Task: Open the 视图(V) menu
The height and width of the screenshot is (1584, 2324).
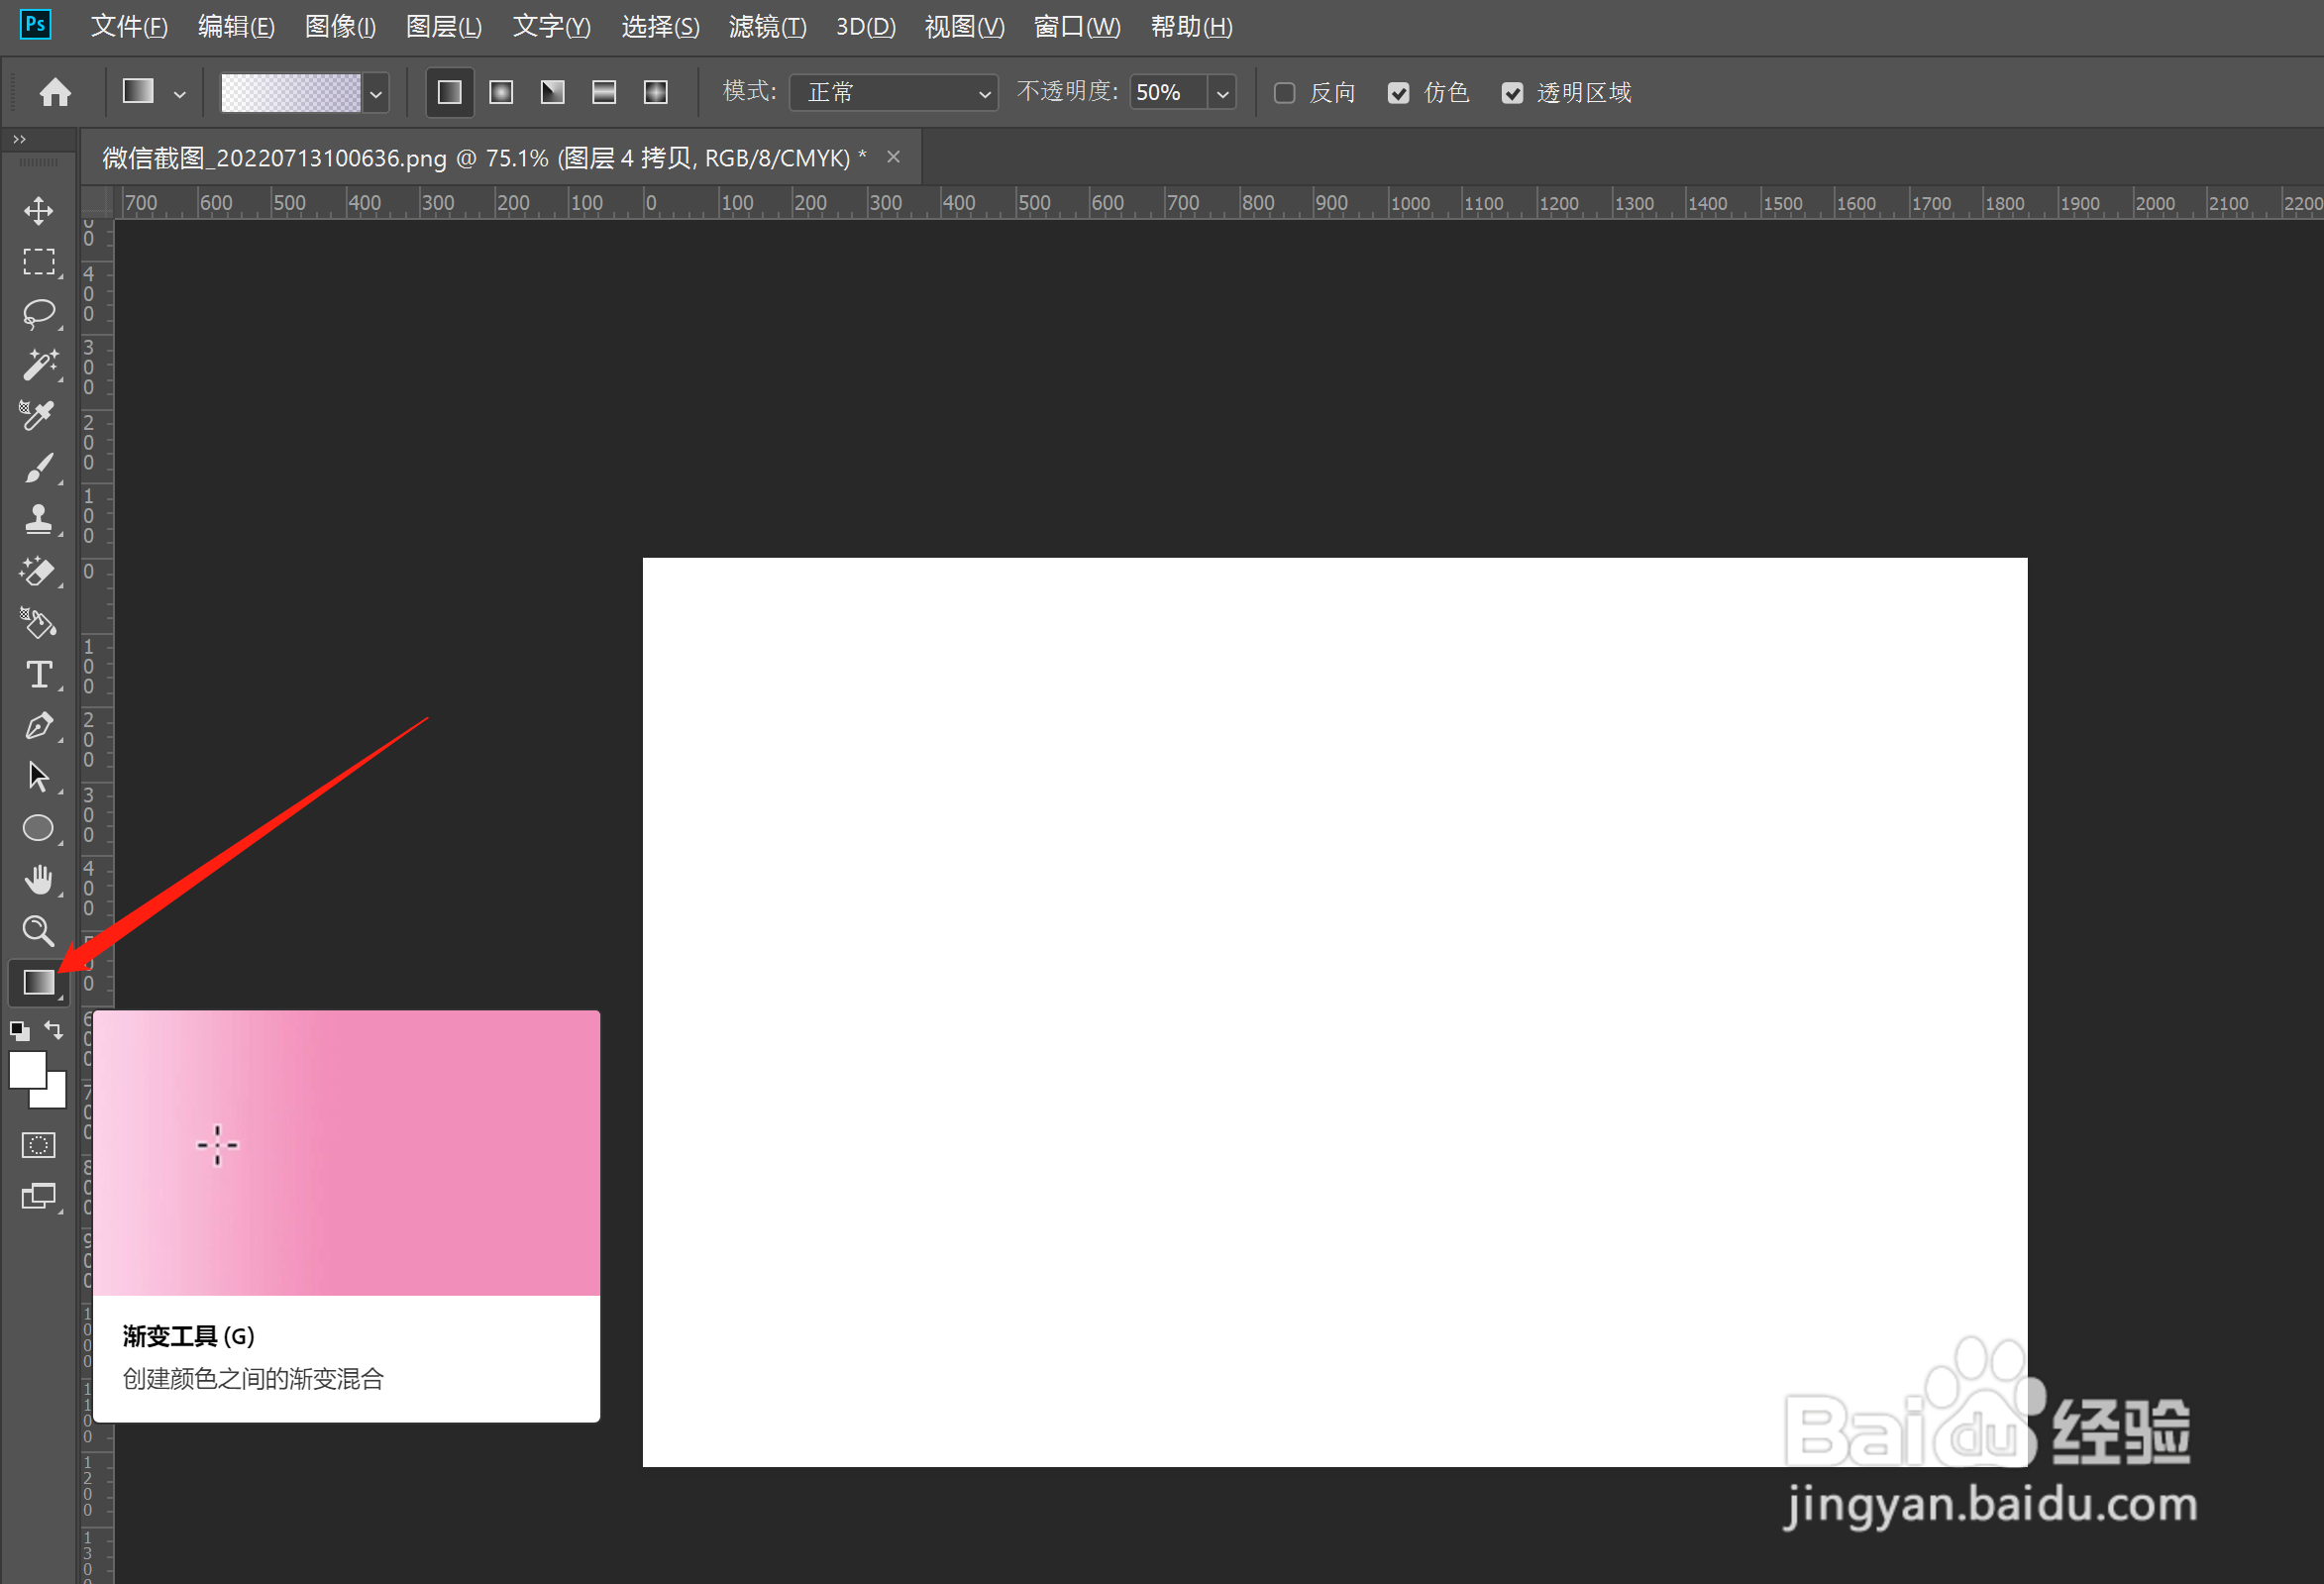Action: 964,27
